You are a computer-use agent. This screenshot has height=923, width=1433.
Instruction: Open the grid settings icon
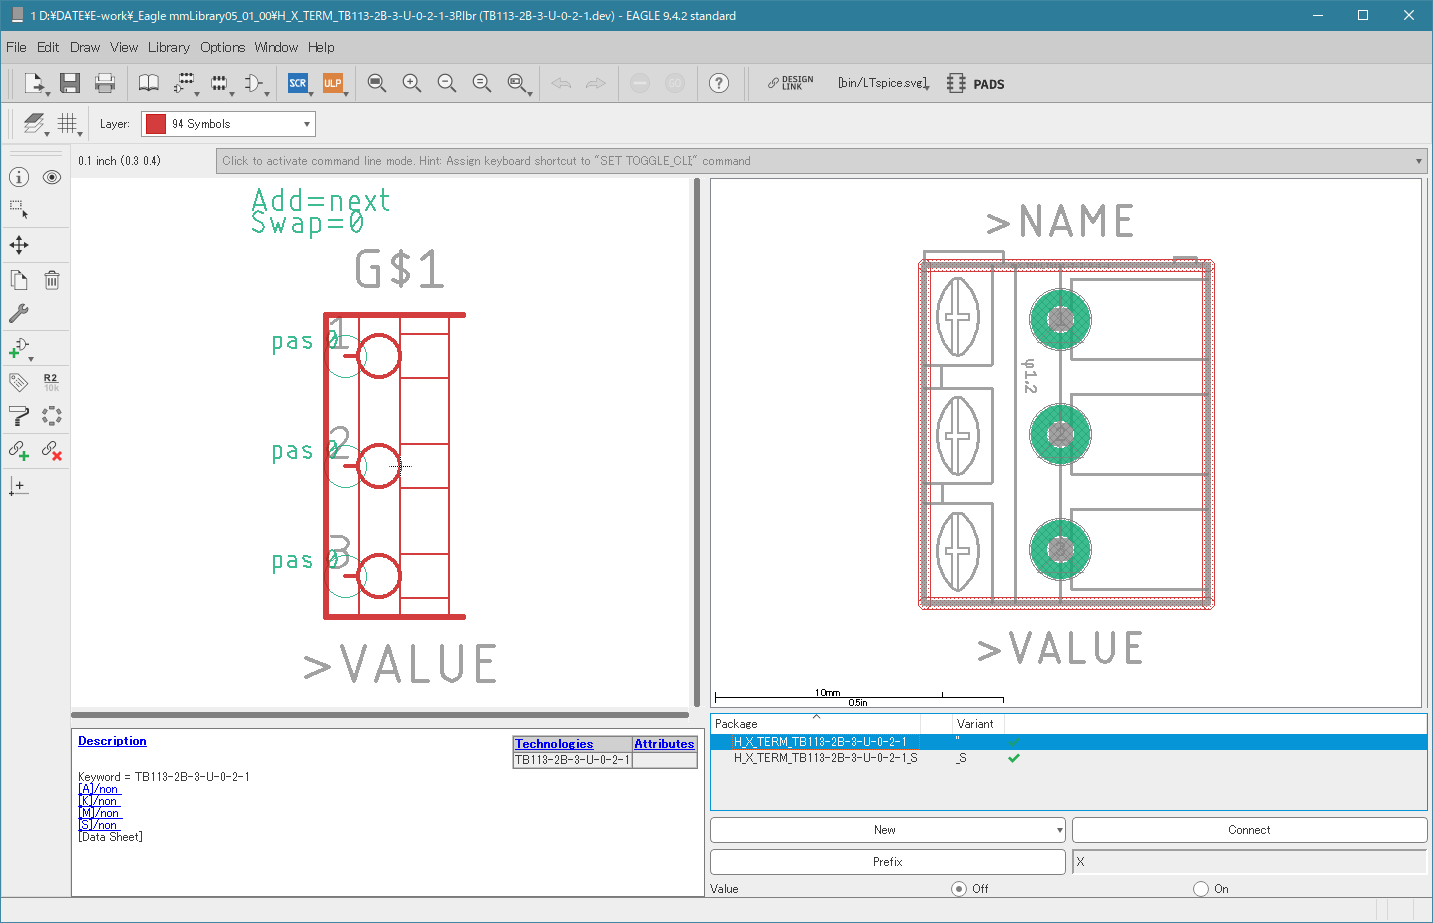[67, 123]
